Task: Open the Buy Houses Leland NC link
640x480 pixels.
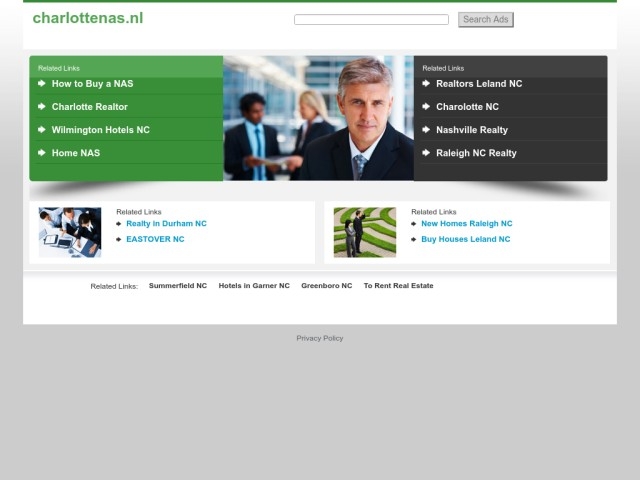Action: click(465, 239)
